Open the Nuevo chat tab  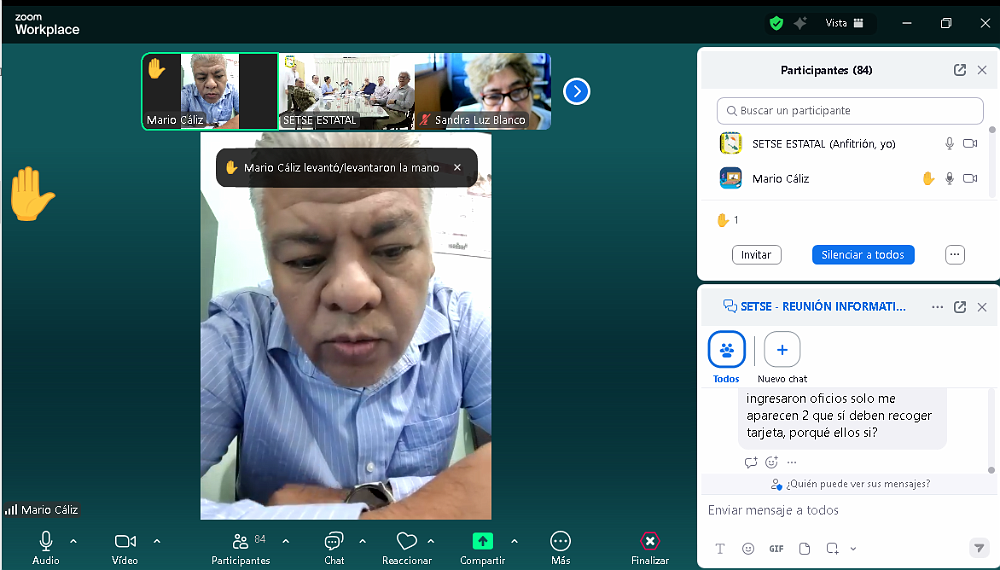[782, 351]
